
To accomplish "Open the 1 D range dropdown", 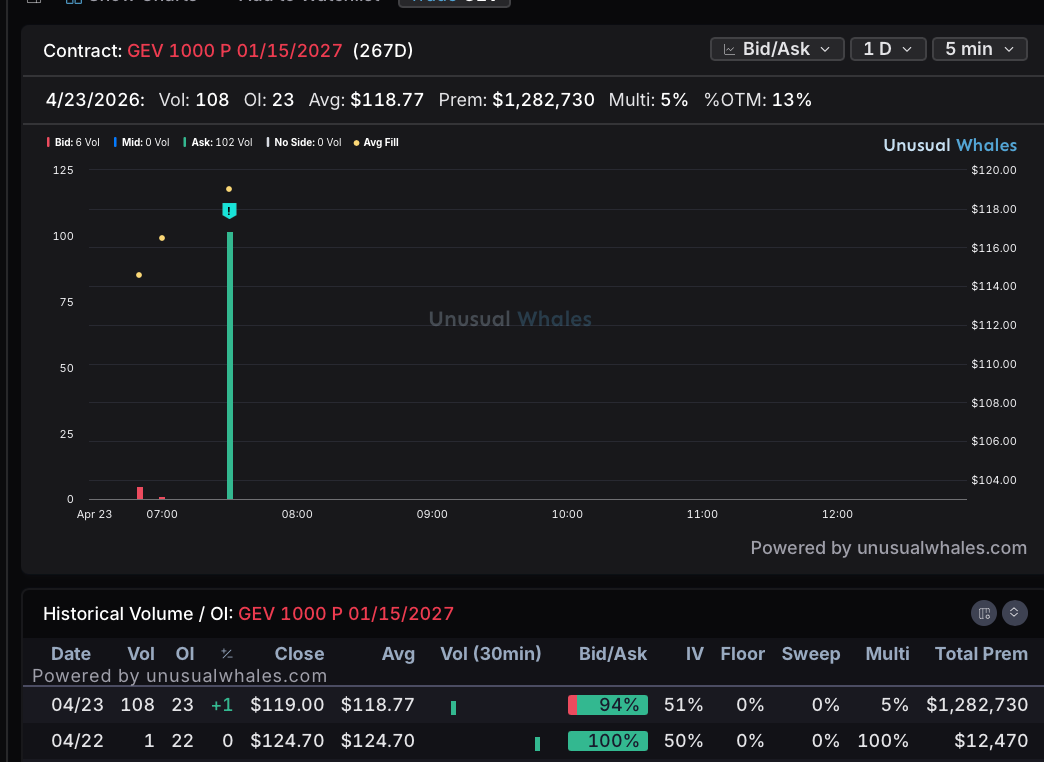I will (x=888, y=49).
